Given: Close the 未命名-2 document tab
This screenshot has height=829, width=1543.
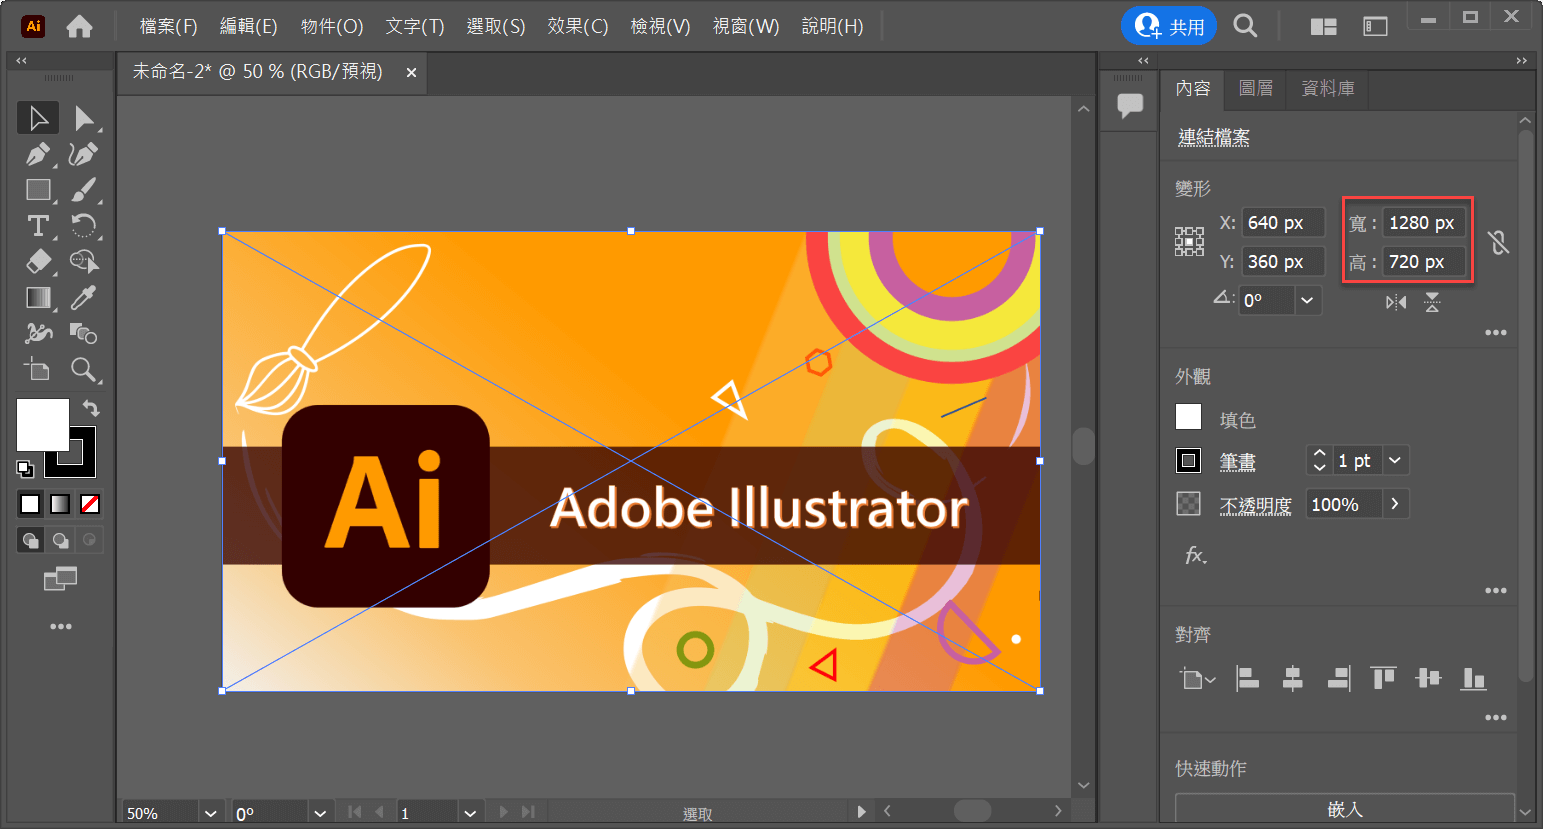Looking at the screenshot, I should pyautogui.click(x=411, y=72).
